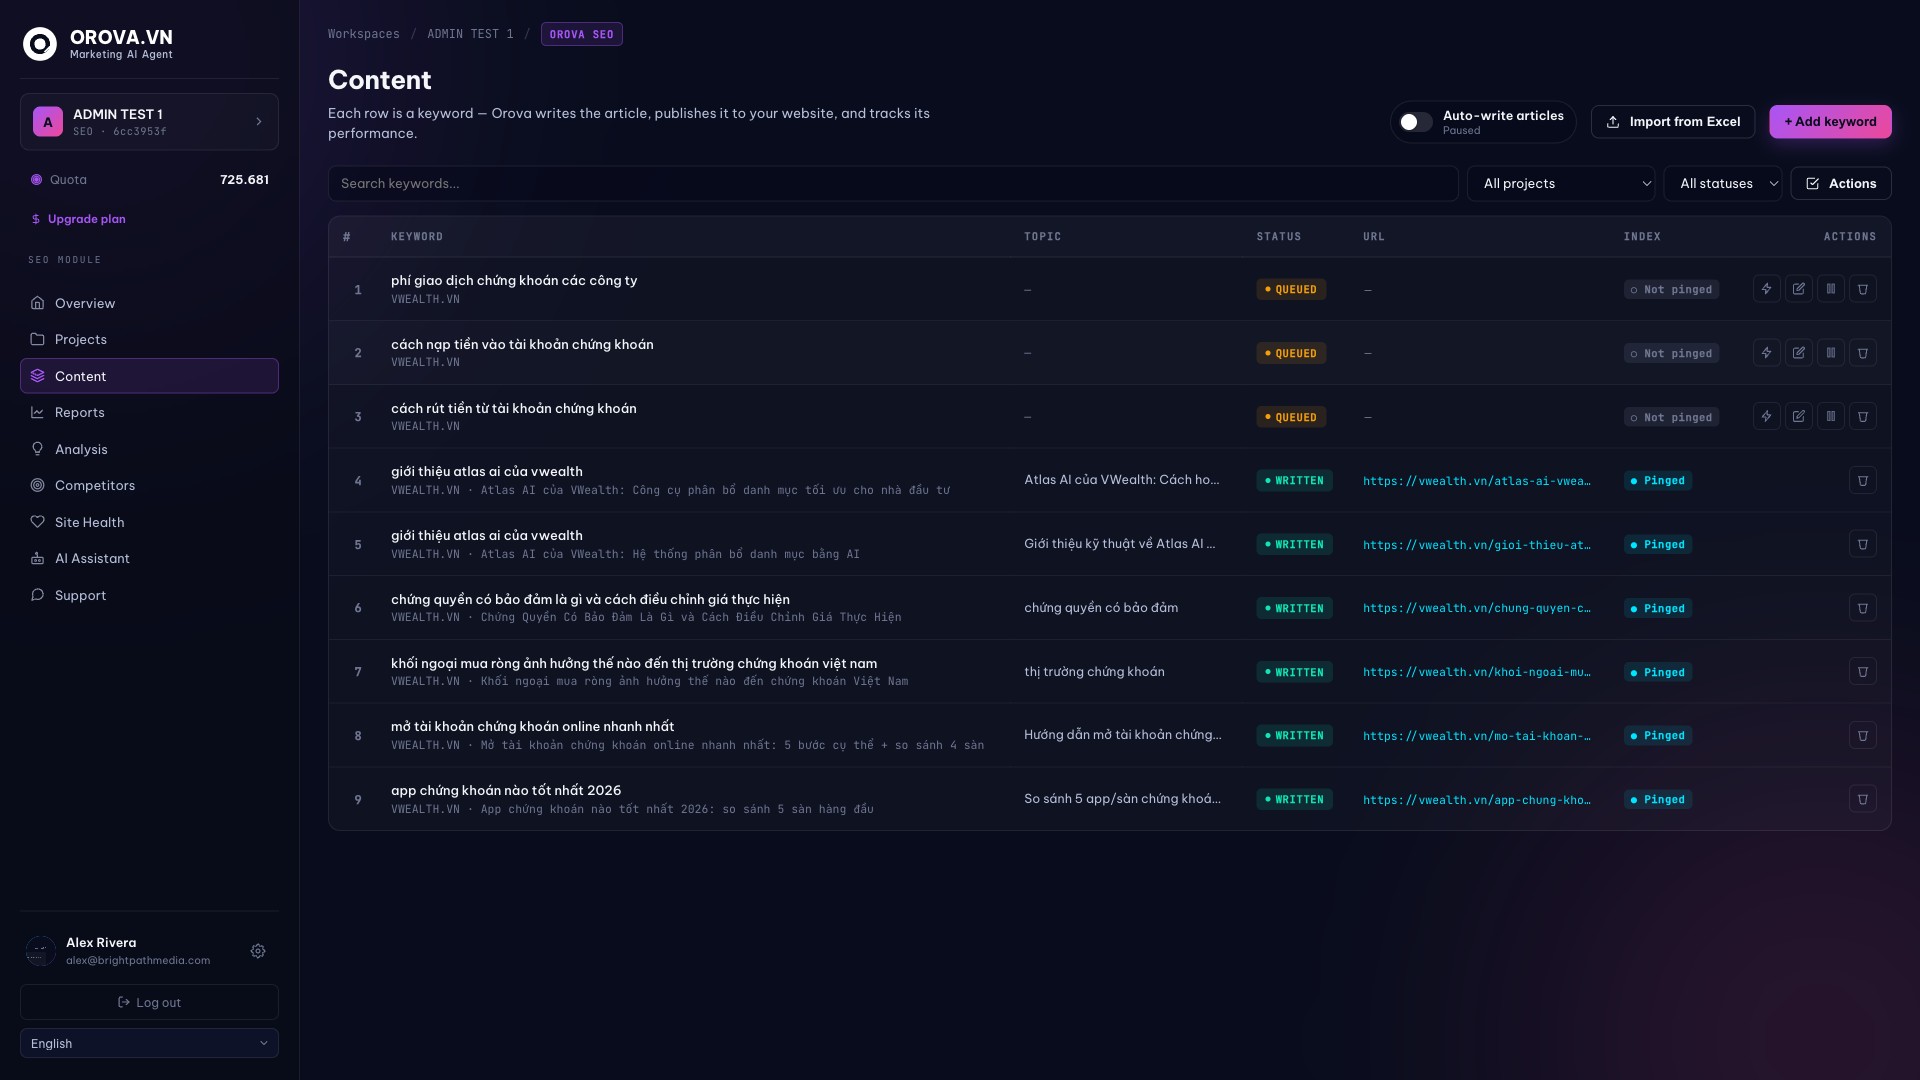Open Analysis in the sidebar

[149, 449]
